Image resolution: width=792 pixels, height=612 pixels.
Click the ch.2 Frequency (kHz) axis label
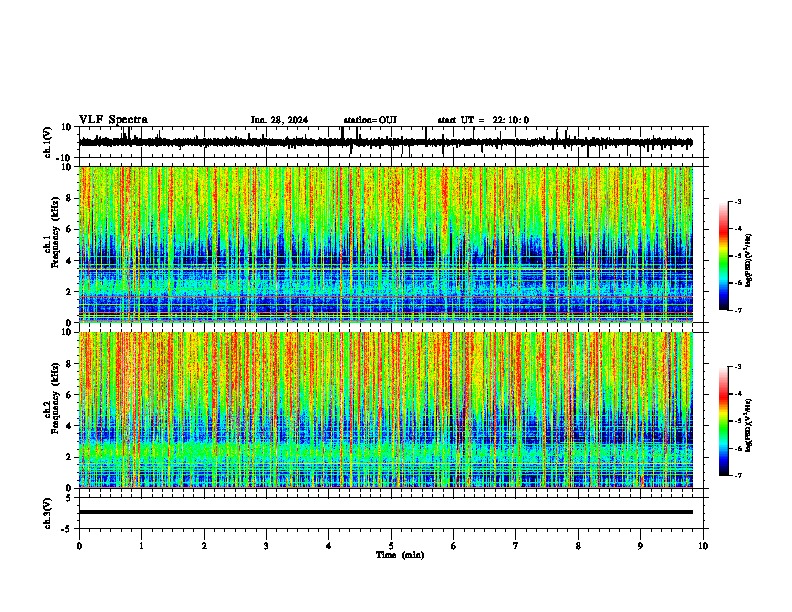pos(56,398)
